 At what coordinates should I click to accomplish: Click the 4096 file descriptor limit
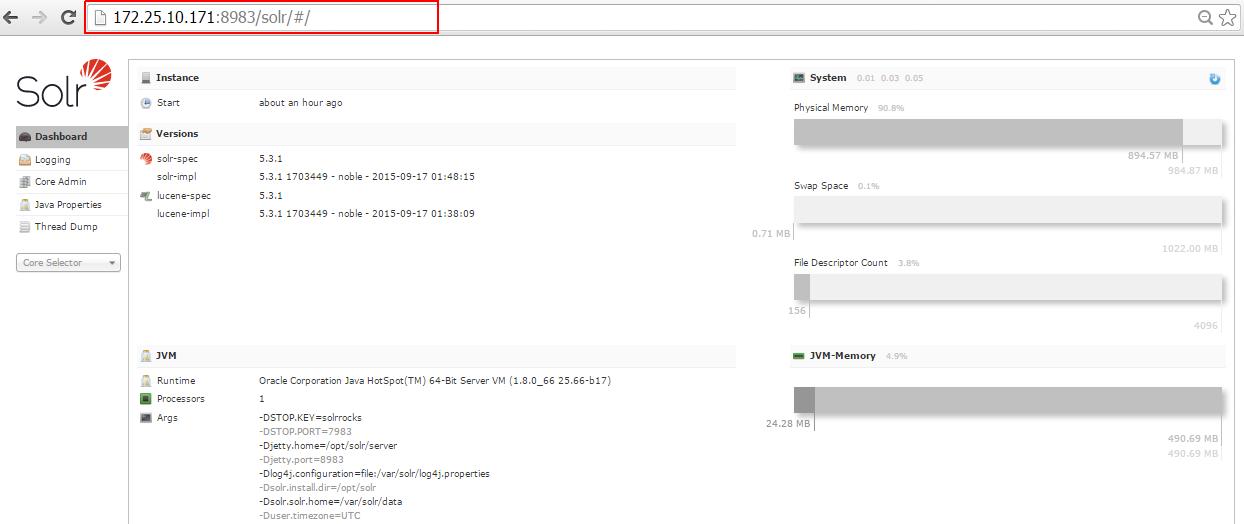tap(1206, 326)
